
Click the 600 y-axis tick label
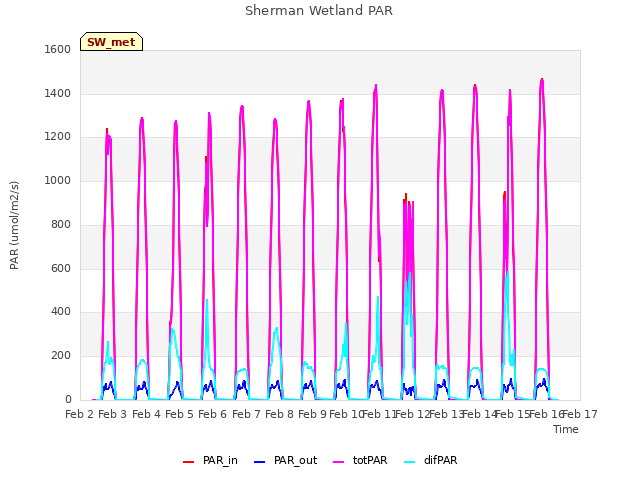click(x=61, y=268)
